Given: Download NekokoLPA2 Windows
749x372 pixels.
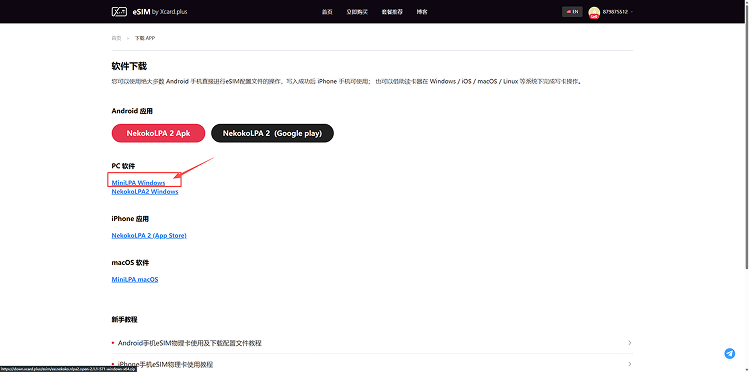Looking at the screenshot, I should [145, 191].
